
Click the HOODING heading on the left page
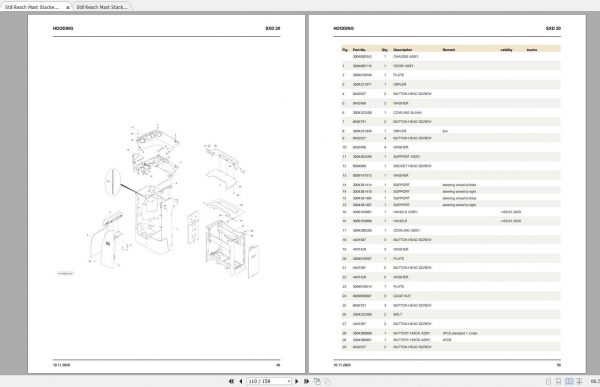coord(63,28)
